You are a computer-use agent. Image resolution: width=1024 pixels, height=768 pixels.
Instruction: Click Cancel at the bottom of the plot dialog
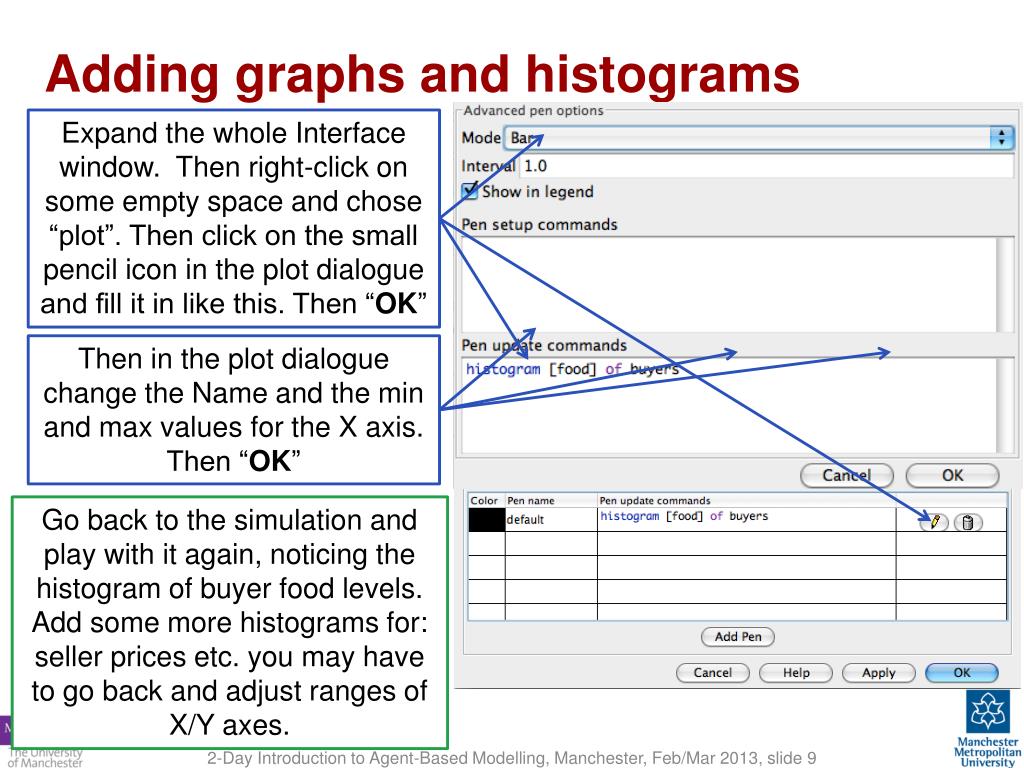click(x=712, y=673)
